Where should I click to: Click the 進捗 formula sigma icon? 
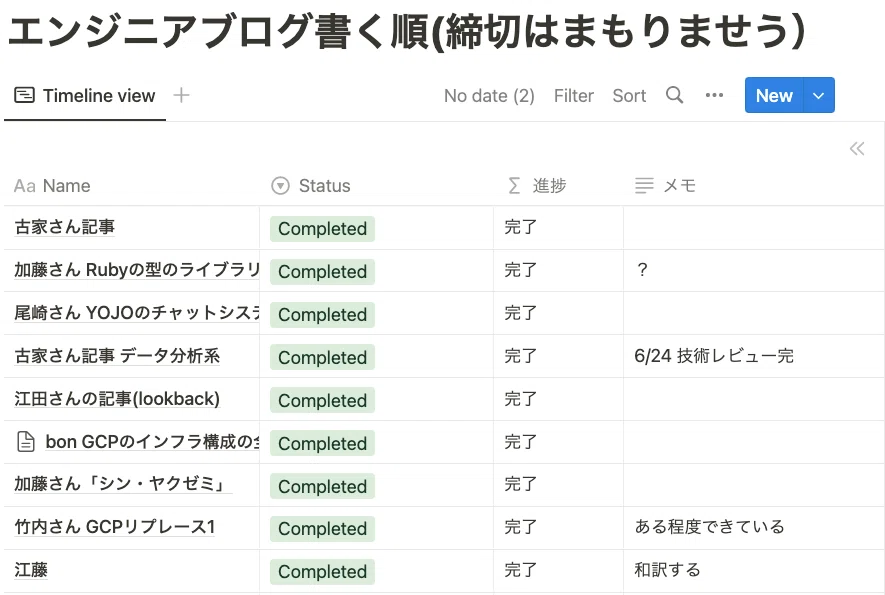514,185
